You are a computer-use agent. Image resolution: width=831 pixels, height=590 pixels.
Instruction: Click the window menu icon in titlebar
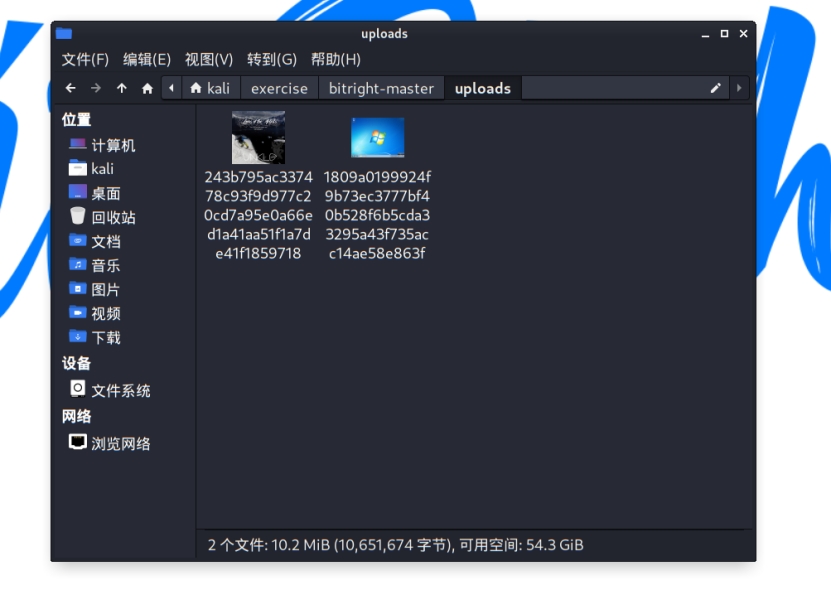(x=64, y=33)
